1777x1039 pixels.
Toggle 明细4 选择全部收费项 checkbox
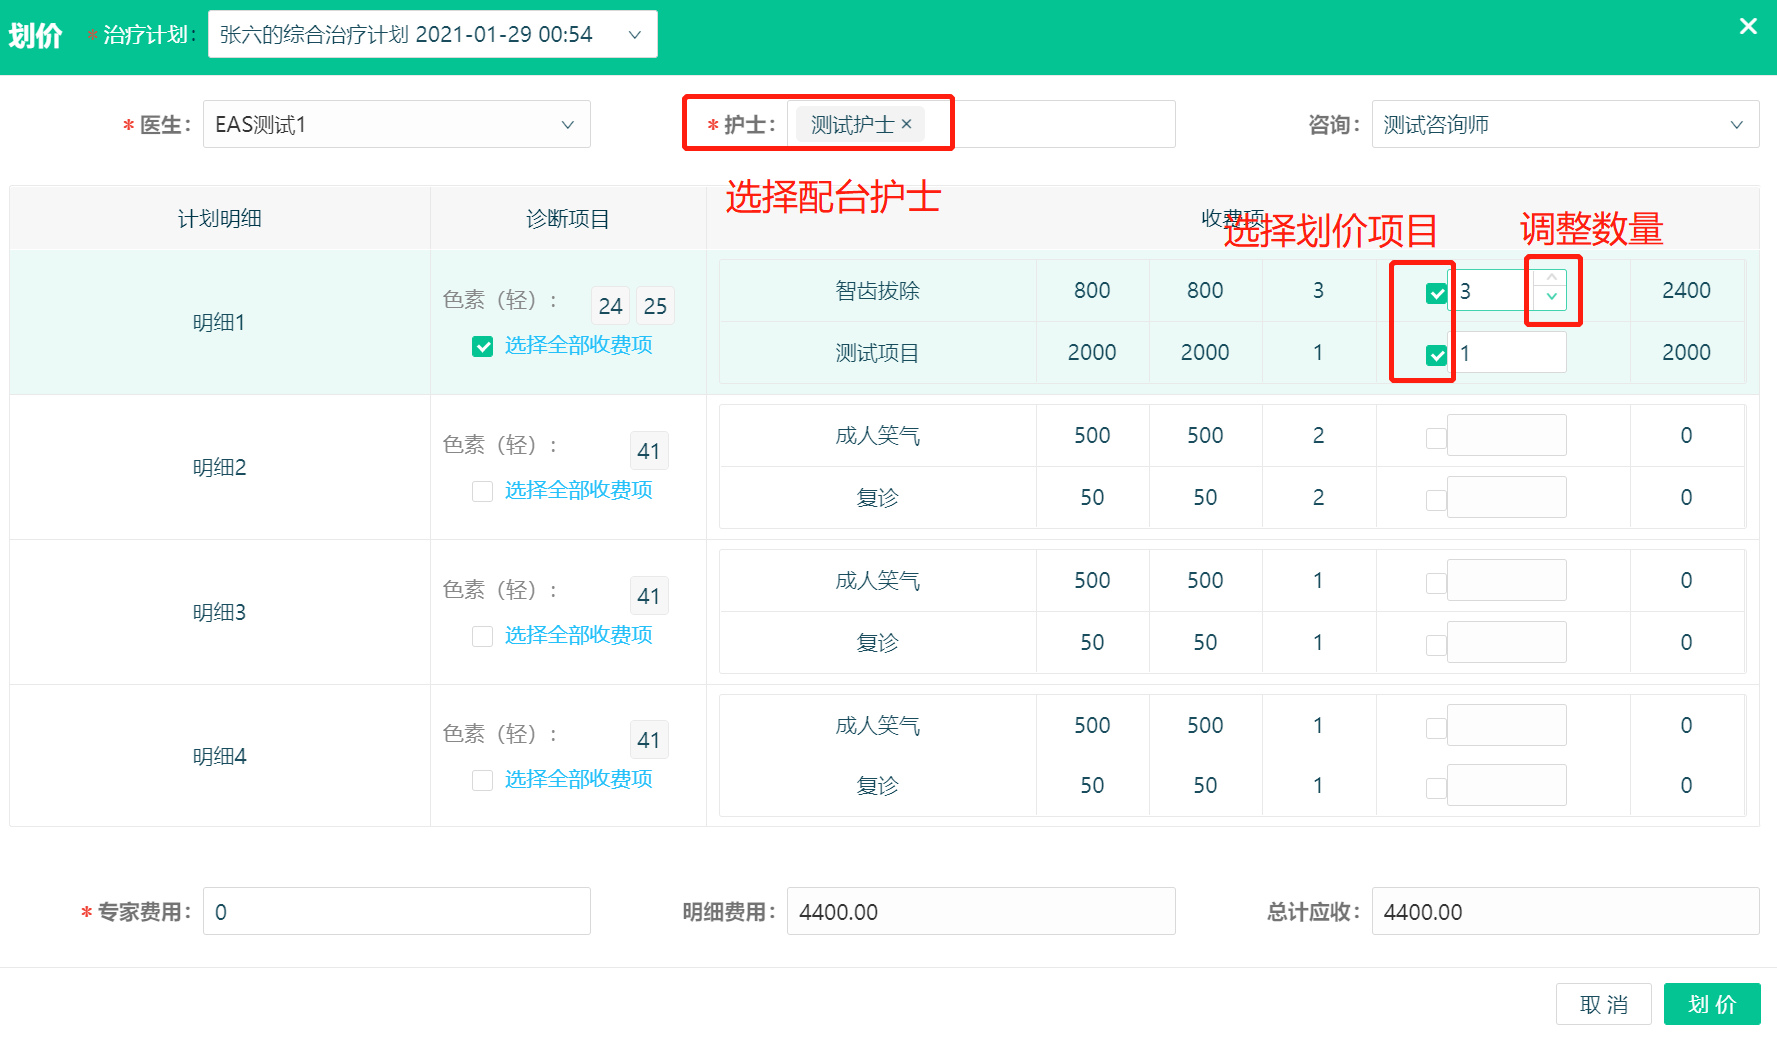point(482,780)
